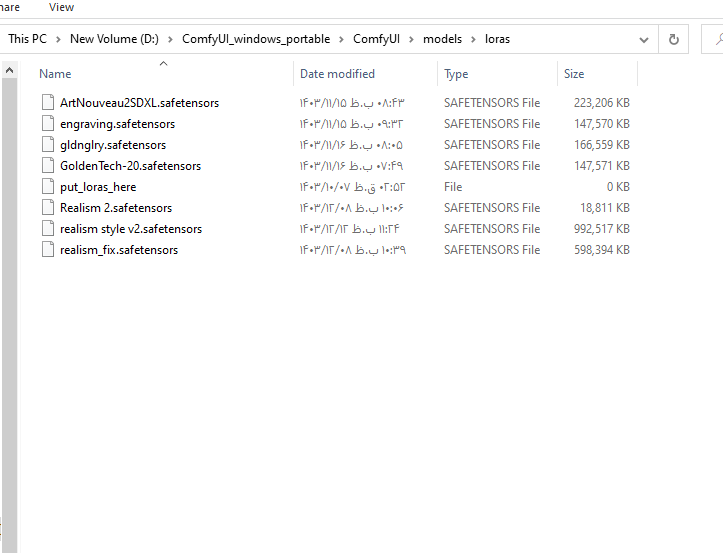Click the search box field
The height and width of the screenshot is (553, 723).
coord(714,39)
